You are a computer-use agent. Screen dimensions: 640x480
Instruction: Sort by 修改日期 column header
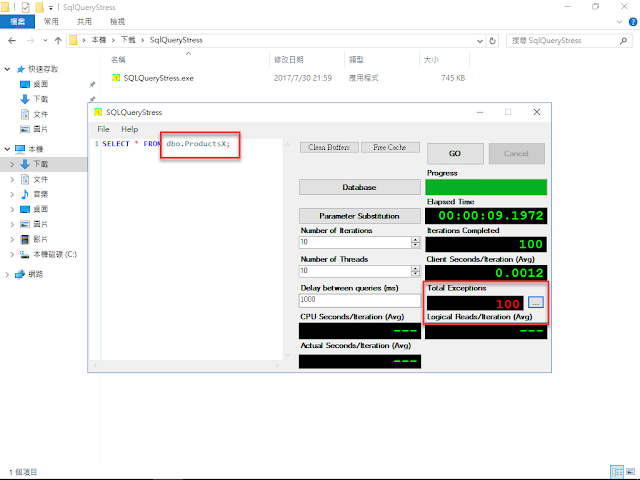289,60
